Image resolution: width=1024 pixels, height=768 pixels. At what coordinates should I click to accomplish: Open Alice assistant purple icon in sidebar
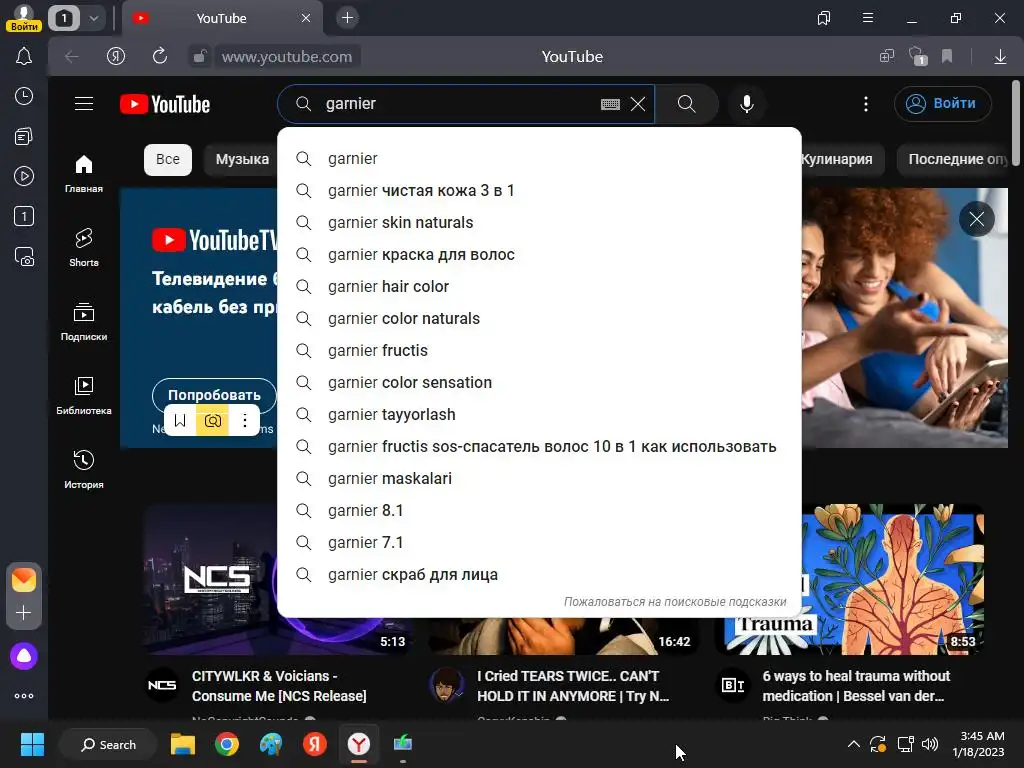click(x=24, y=656)
